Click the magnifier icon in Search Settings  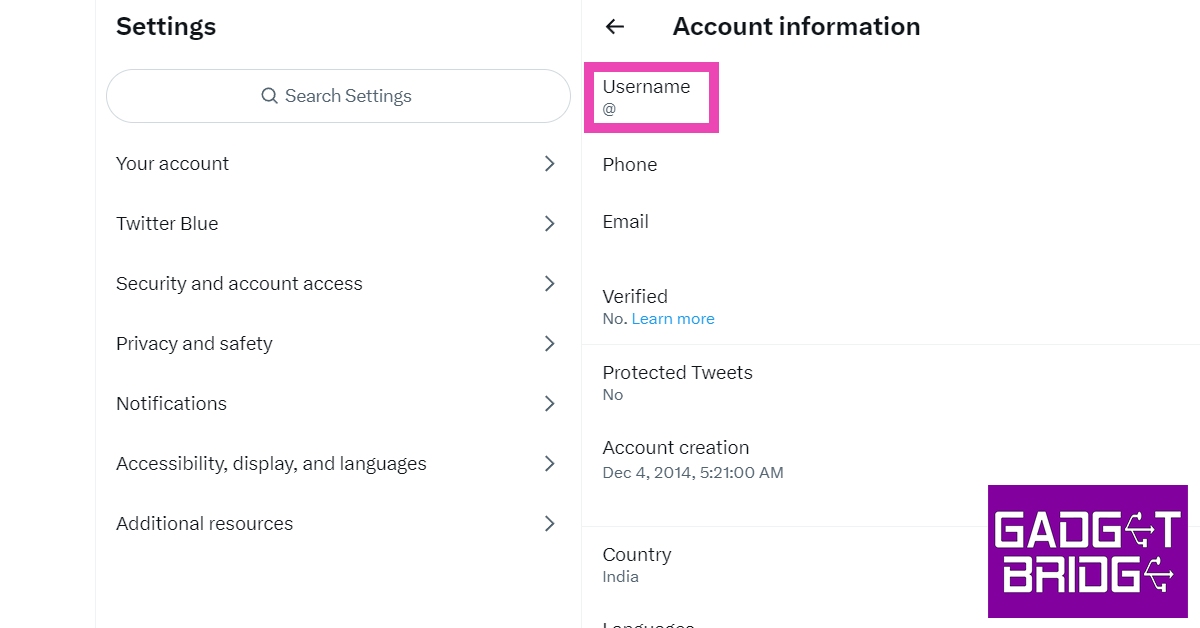pos(269,96)
